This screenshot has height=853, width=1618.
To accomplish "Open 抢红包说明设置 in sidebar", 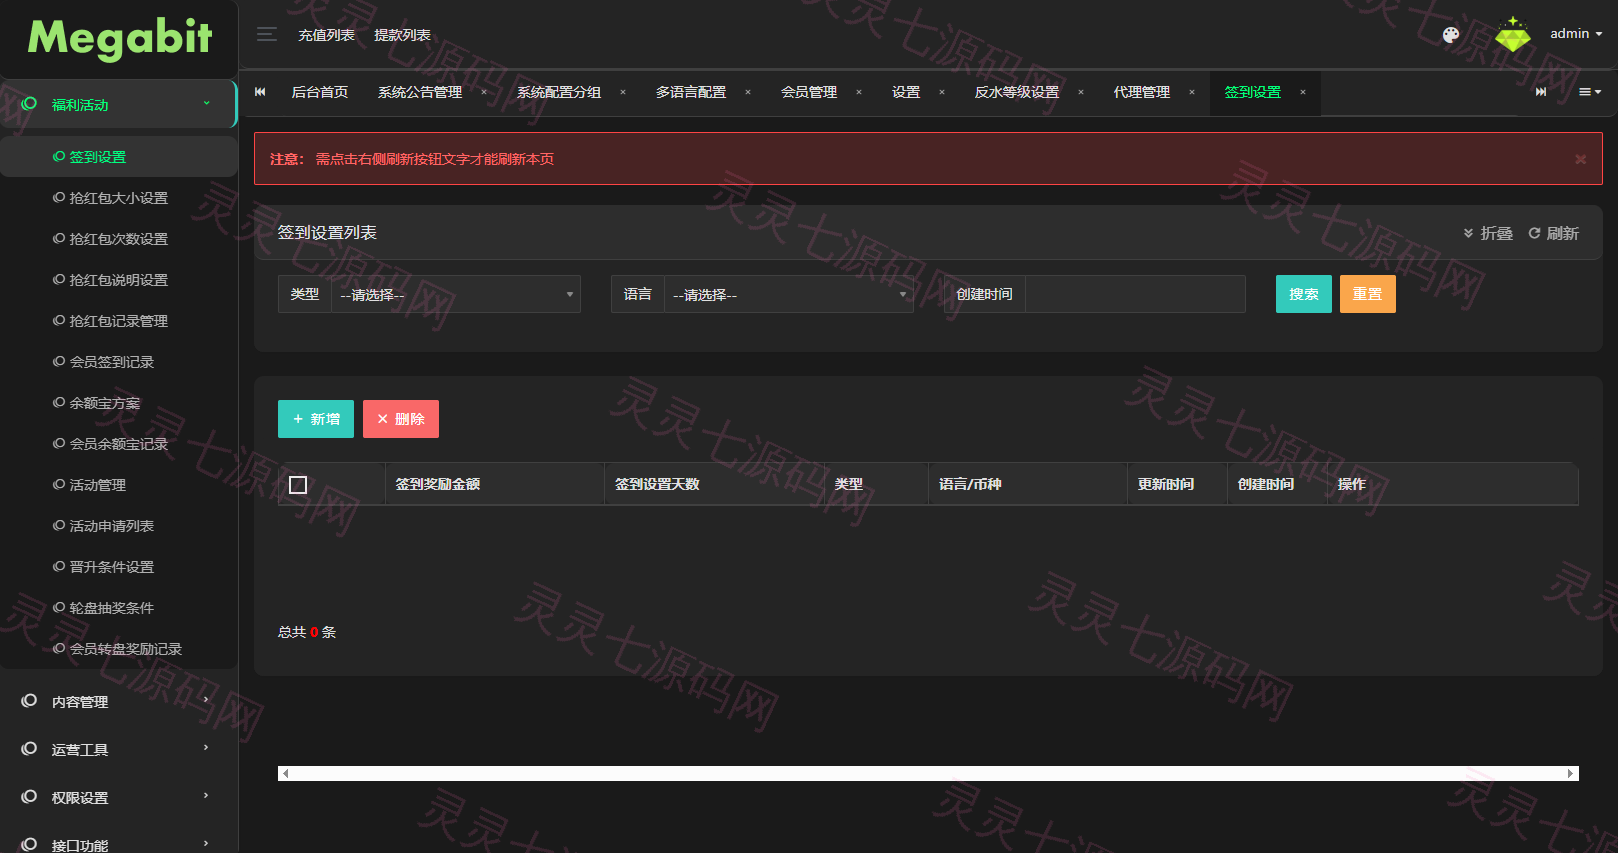I will (x=119, y=280).
